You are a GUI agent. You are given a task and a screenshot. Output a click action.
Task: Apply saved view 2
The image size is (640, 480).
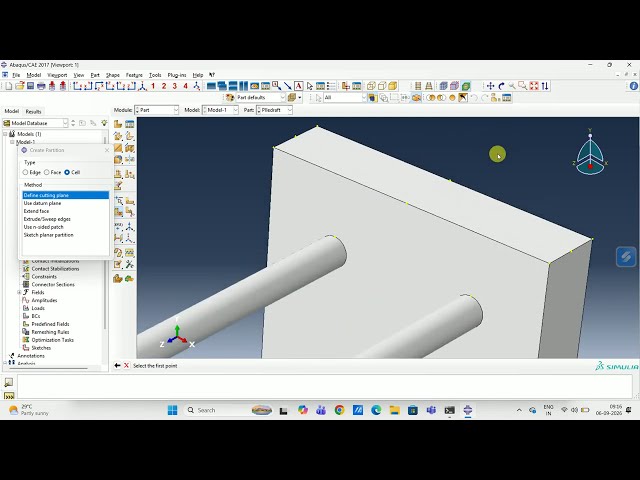[164, 86]
